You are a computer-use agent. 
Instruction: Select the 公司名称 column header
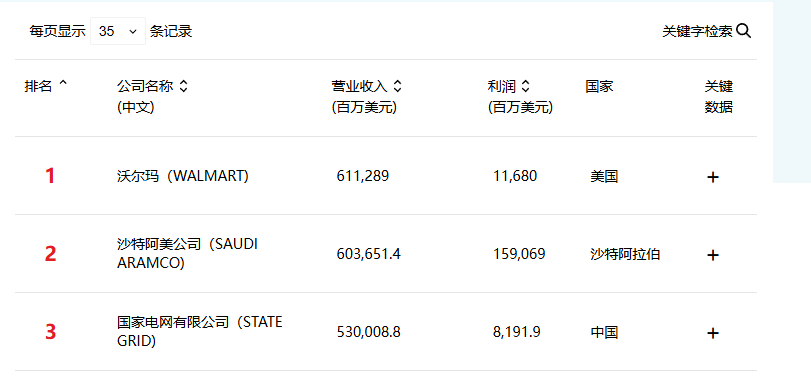coord(145,86)
